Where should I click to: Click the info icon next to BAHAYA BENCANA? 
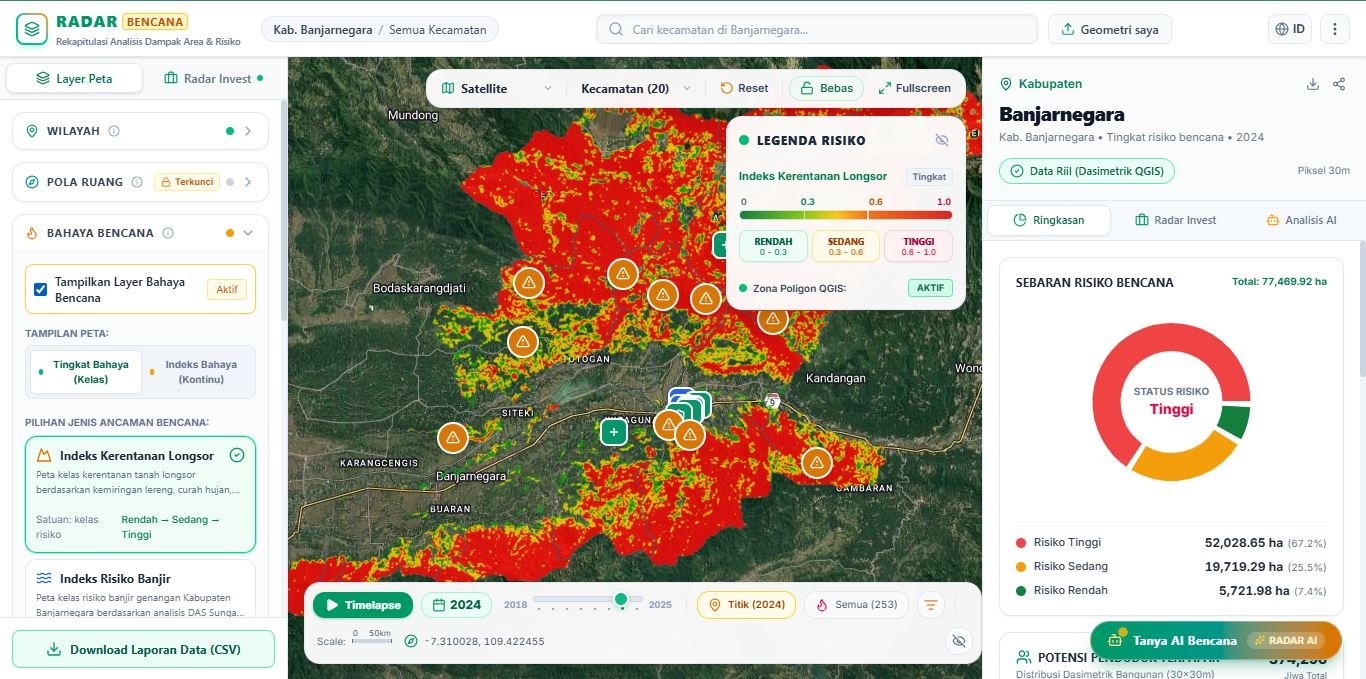click(168, 233)
